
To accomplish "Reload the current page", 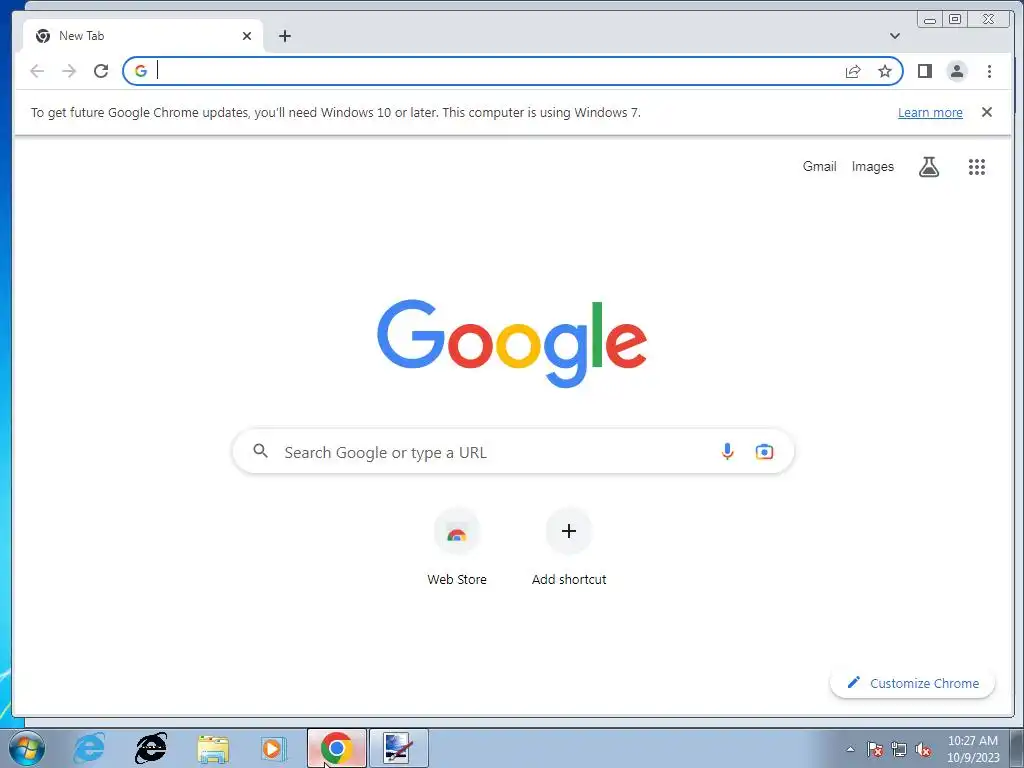I will coord(101,71).
